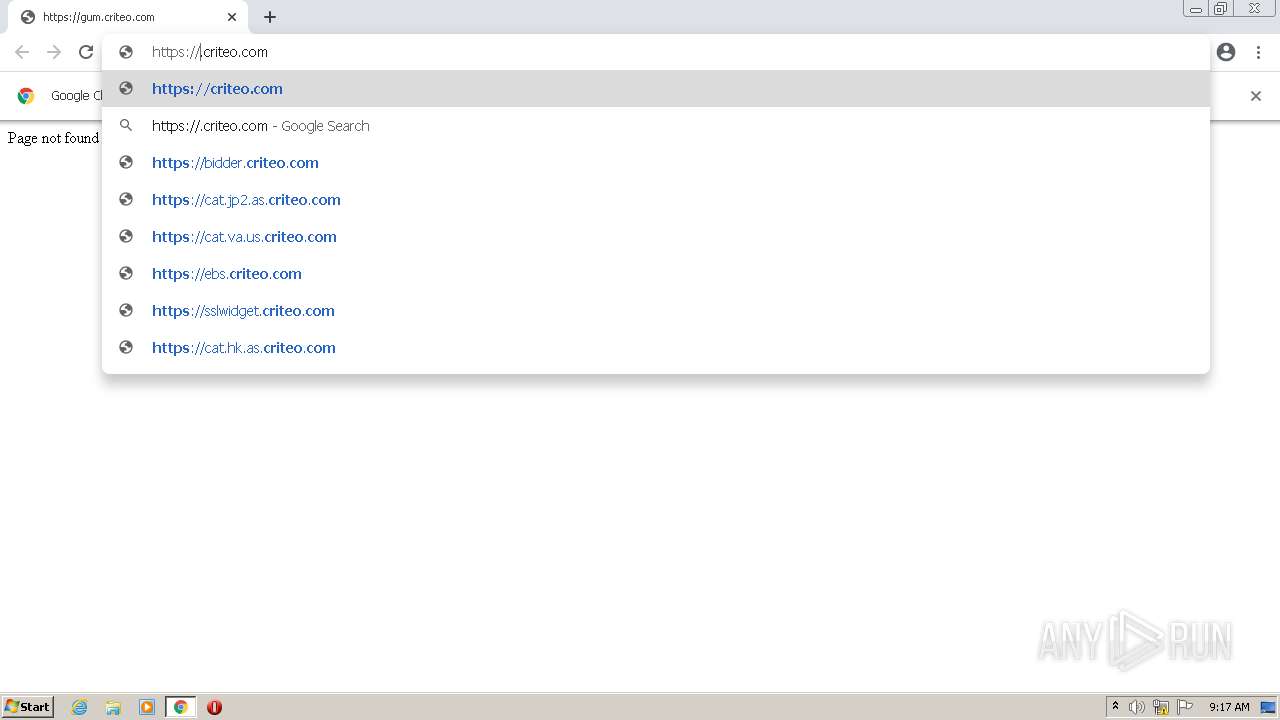Click the globe icon beside ebs.criteo.com
This screenshot has height=720, width=1280.
(x=126, y=273)
